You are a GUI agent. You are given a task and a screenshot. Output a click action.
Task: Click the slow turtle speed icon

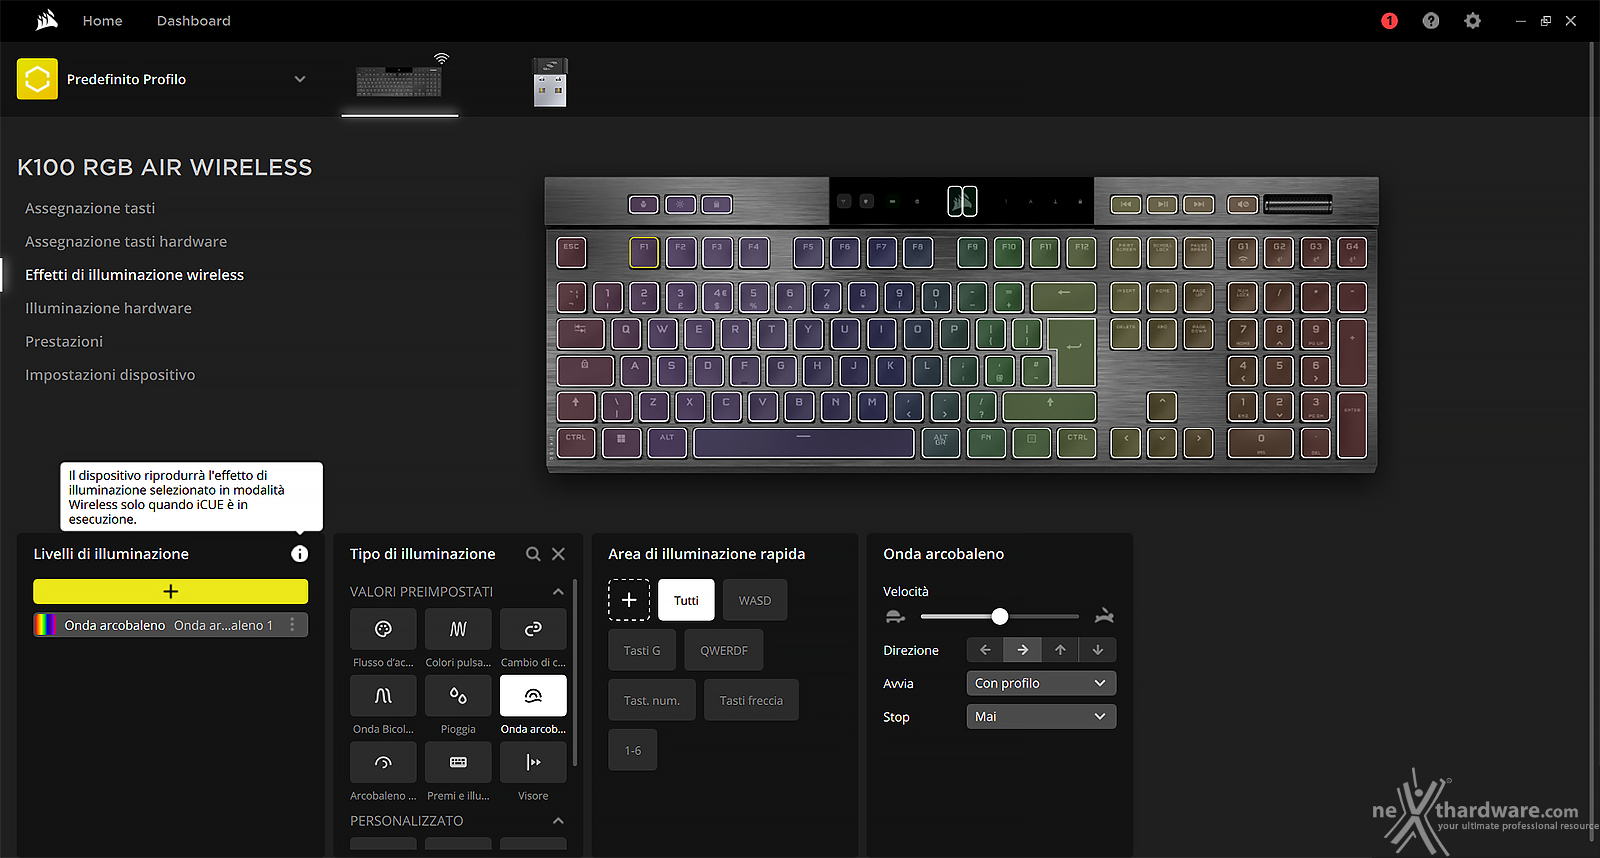(x=895, y=616)
